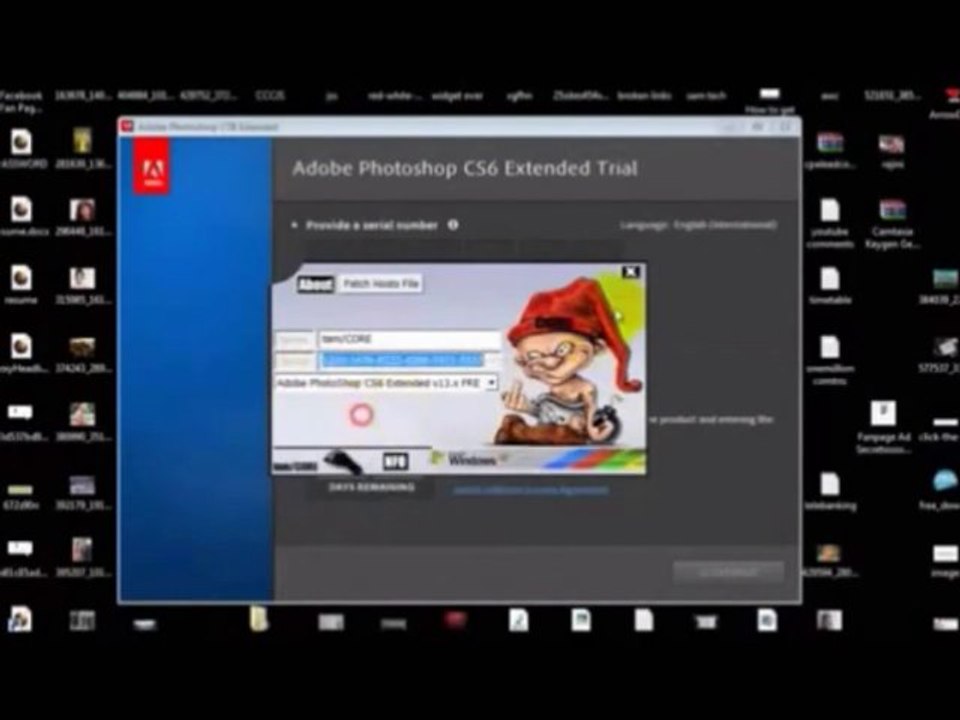
Task: Open the timetable desktop file
Action: coord(830,286)
